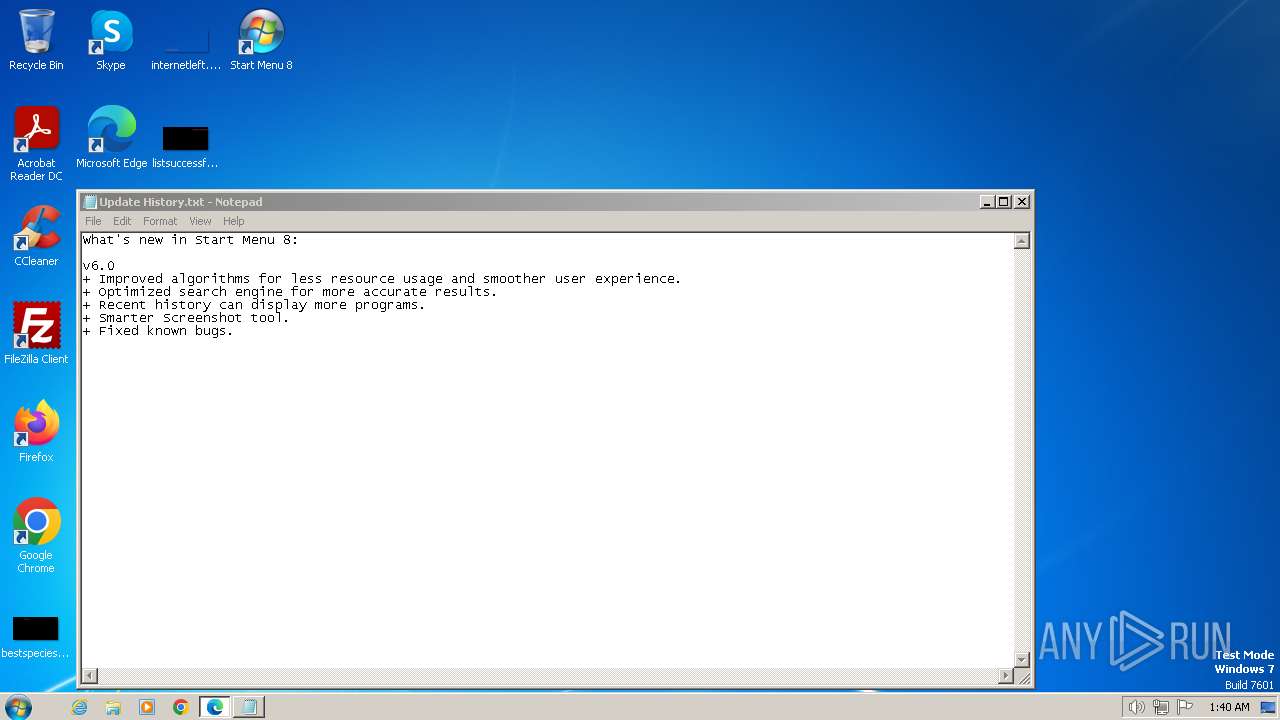Click the Notepad window title bar text
Image resolution: width=1280 pixels, height=720 pixels.
pos(180,202)
